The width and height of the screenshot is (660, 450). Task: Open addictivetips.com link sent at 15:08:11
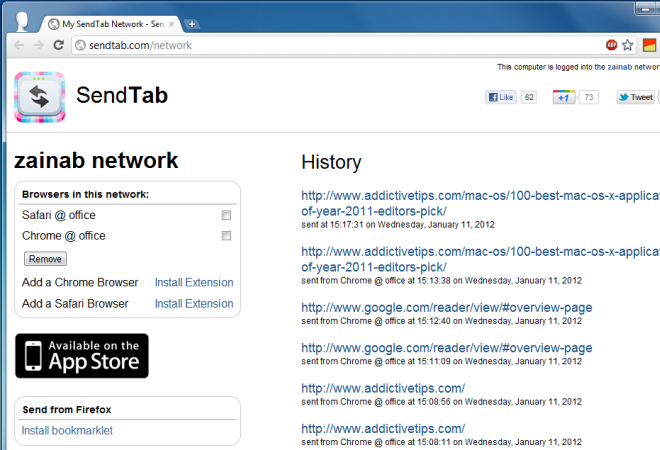click(x=383, y=429)
